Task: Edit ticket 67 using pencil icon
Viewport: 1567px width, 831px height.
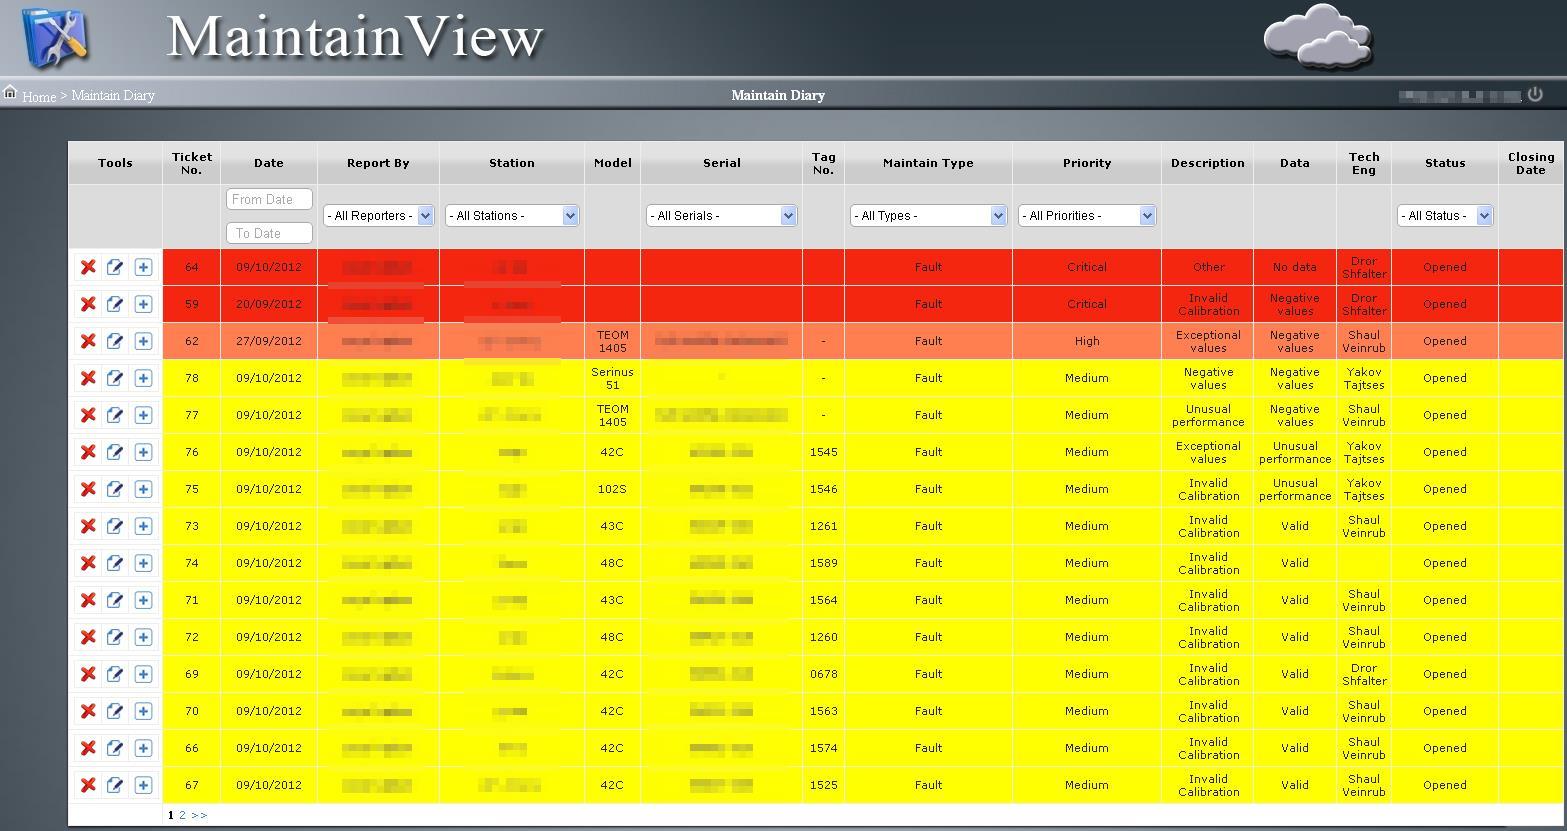Action: 115,785
